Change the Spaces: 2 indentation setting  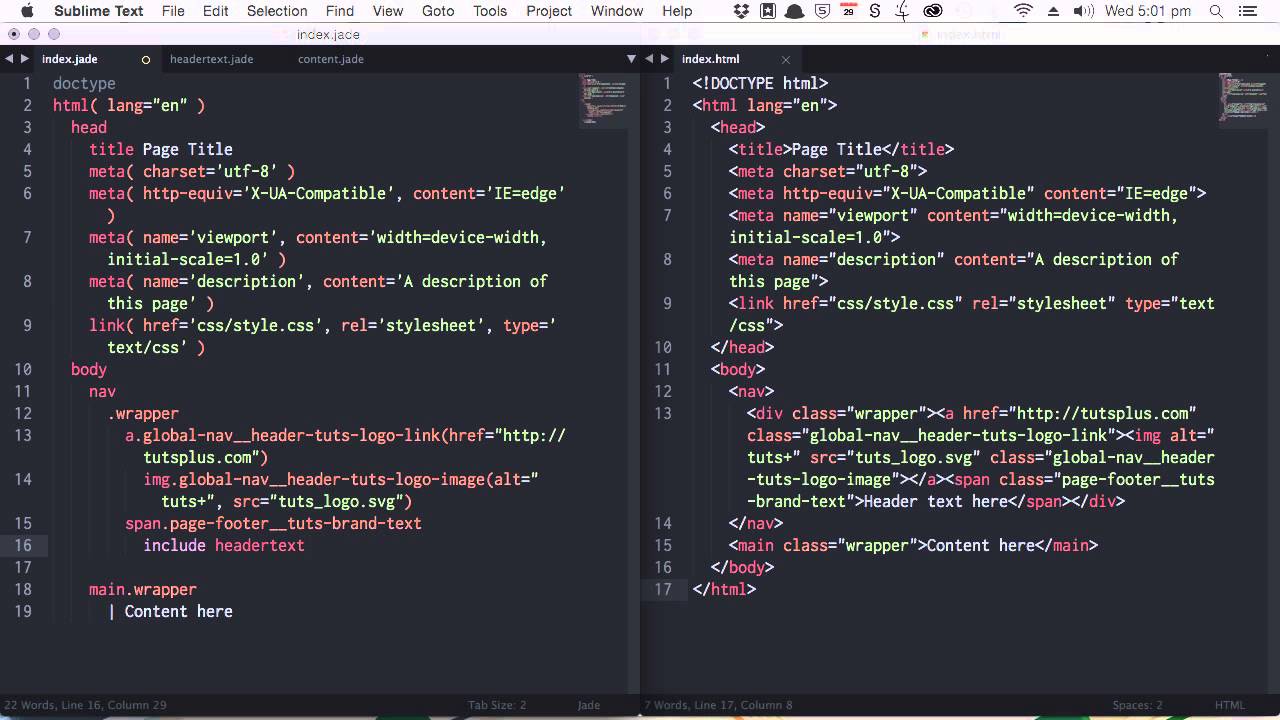[x=1138, y=705]
